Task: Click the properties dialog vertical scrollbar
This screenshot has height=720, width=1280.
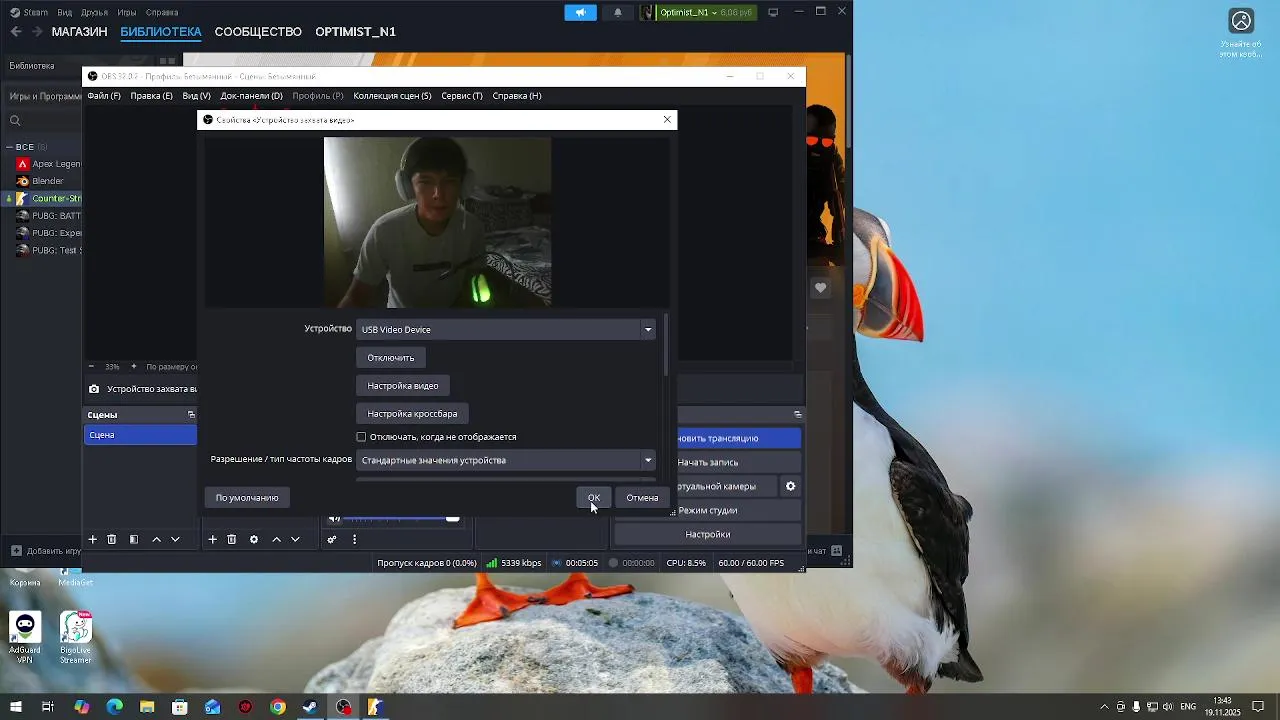Action: click(666, 345)
